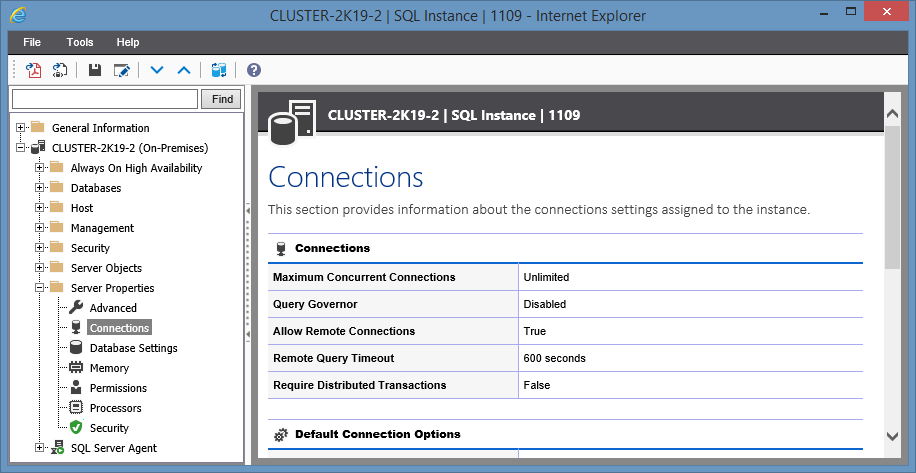Click the blue up chevron toolbar icon
This screenshot has width=916, height=473.
[x=184, y=71]
